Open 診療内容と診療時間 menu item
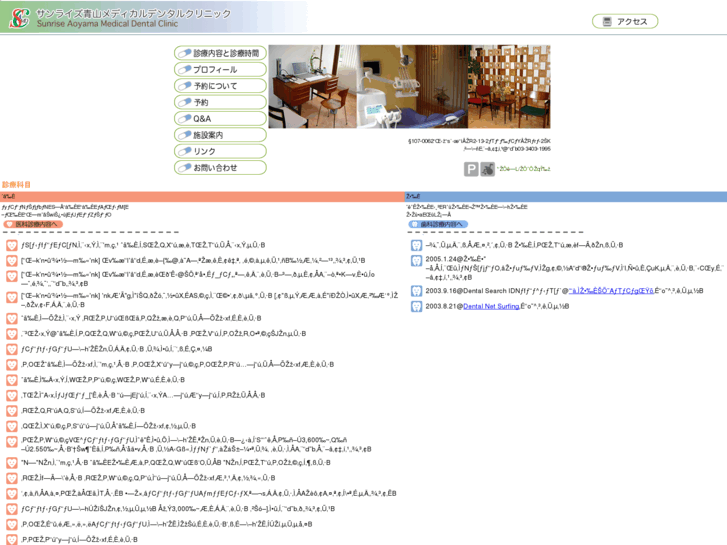727x545 pixels. click(x=220, y=53)
